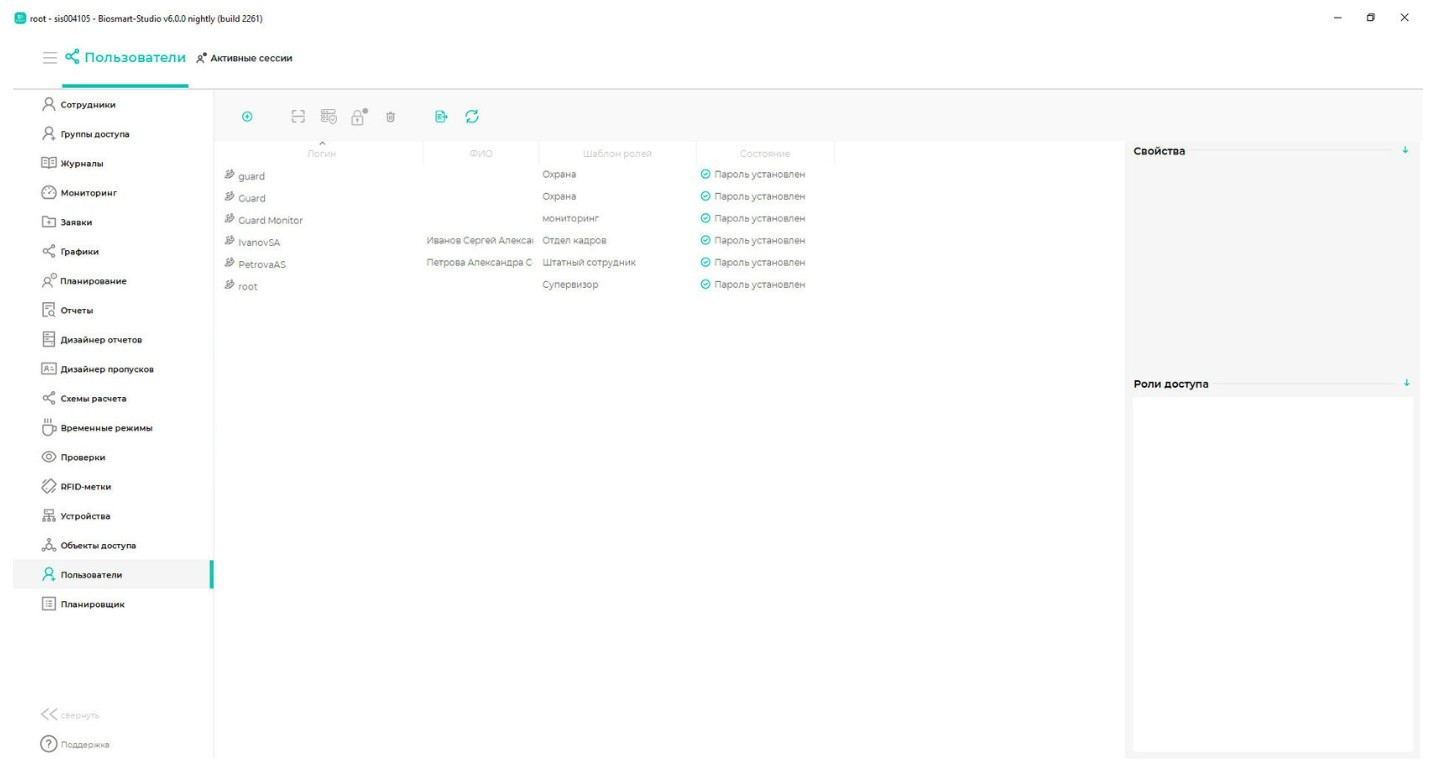Click the Поддержка help icon
Viewport: 1432px width, 780px height.
click(47, 745)
